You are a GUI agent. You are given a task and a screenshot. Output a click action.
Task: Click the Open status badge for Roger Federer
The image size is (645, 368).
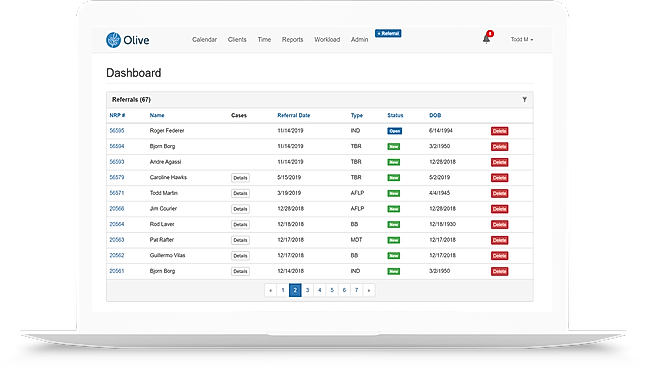[x=394, y=131]
